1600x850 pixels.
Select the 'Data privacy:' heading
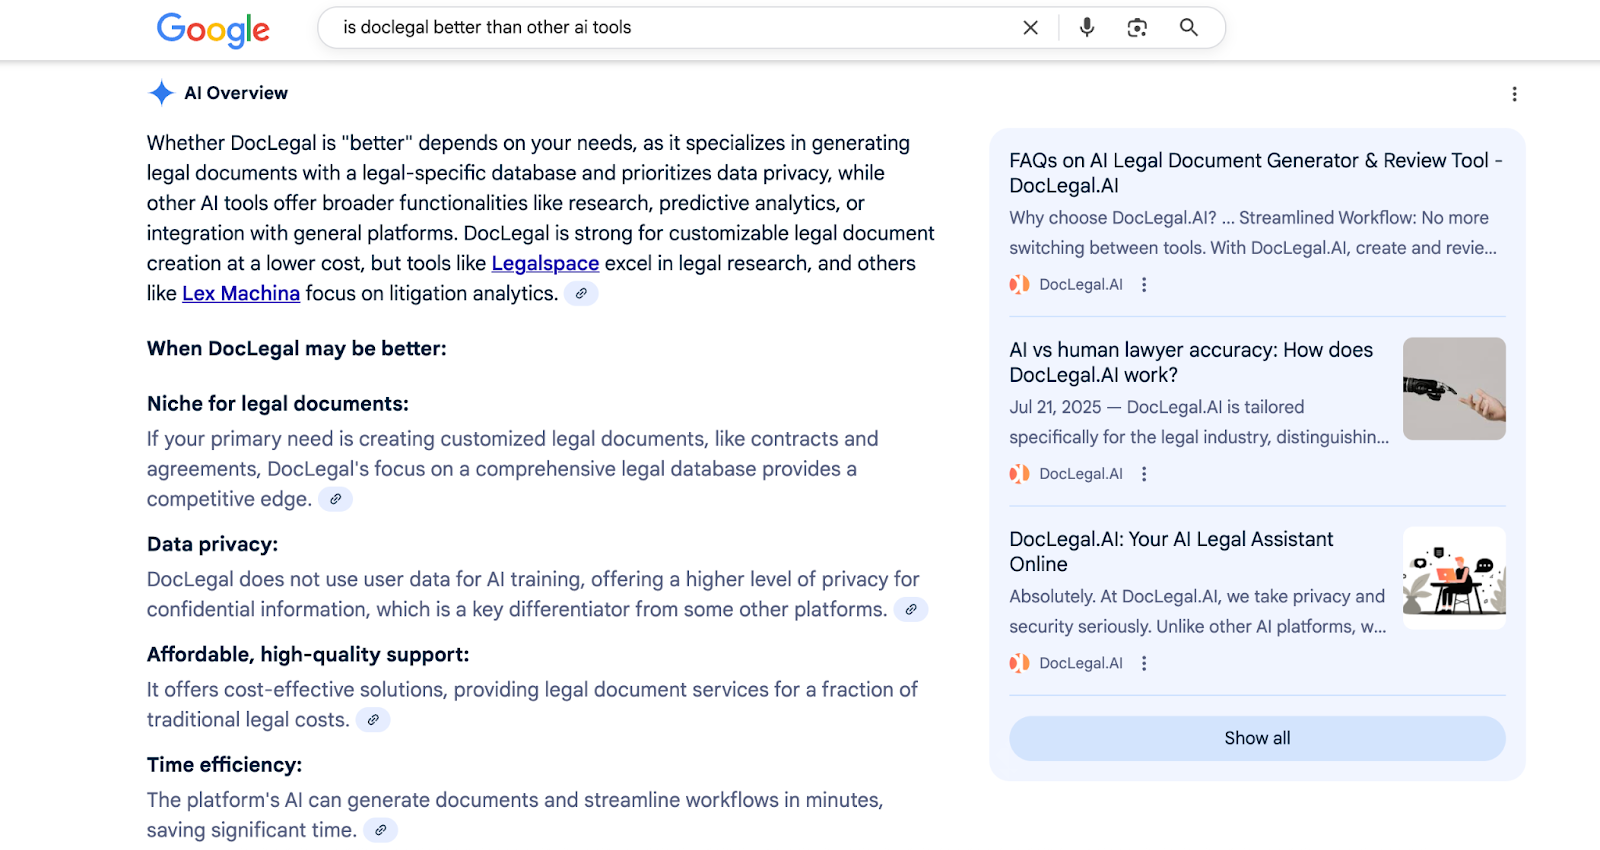[213, 544]
